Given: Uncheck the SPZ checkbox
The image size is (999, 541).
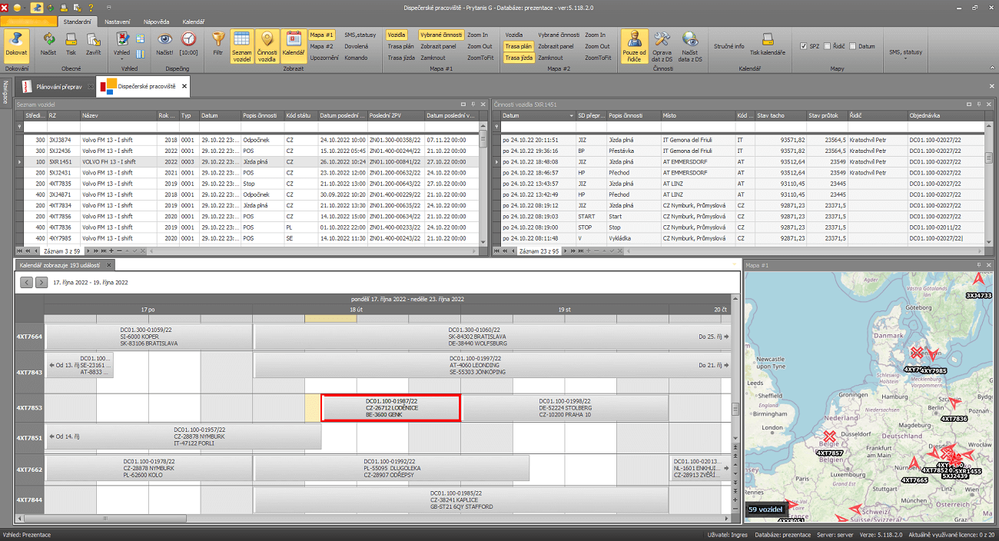Looking at the screenshot, I should 804,46.
